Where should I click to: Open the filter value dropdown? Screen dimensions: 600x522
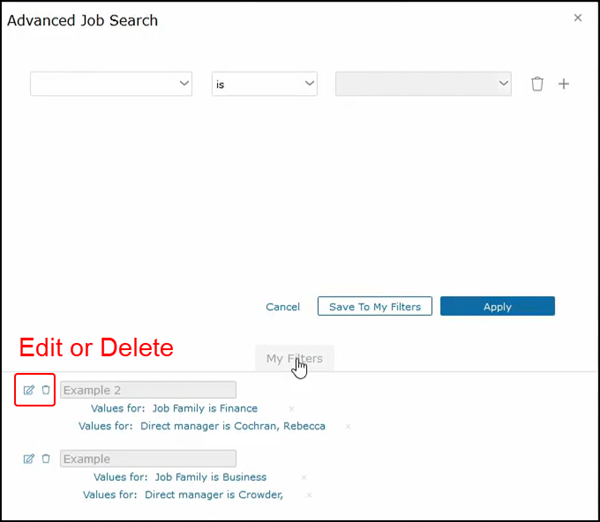coord(424,85)
